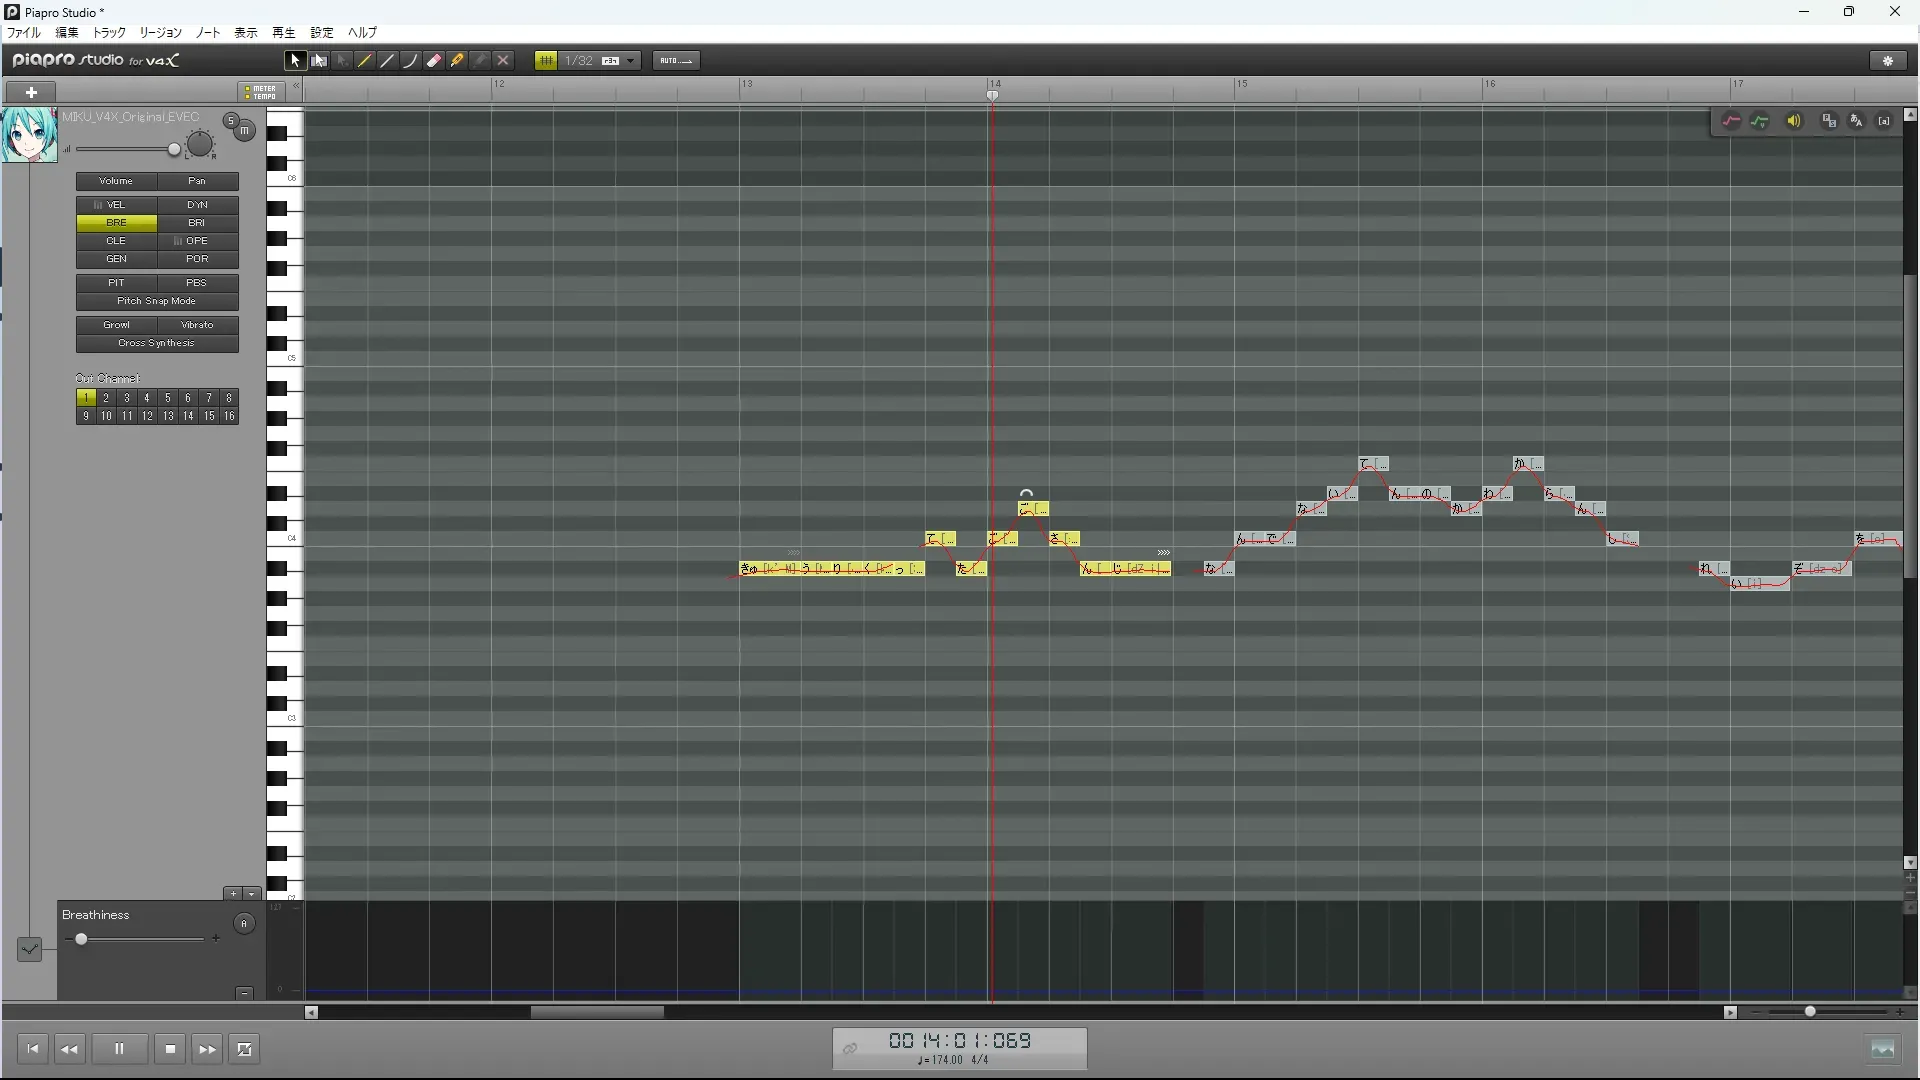Toggle the BRE parameter button
The width and height of the screenshot is (1920, 1080).
(116, 223)
